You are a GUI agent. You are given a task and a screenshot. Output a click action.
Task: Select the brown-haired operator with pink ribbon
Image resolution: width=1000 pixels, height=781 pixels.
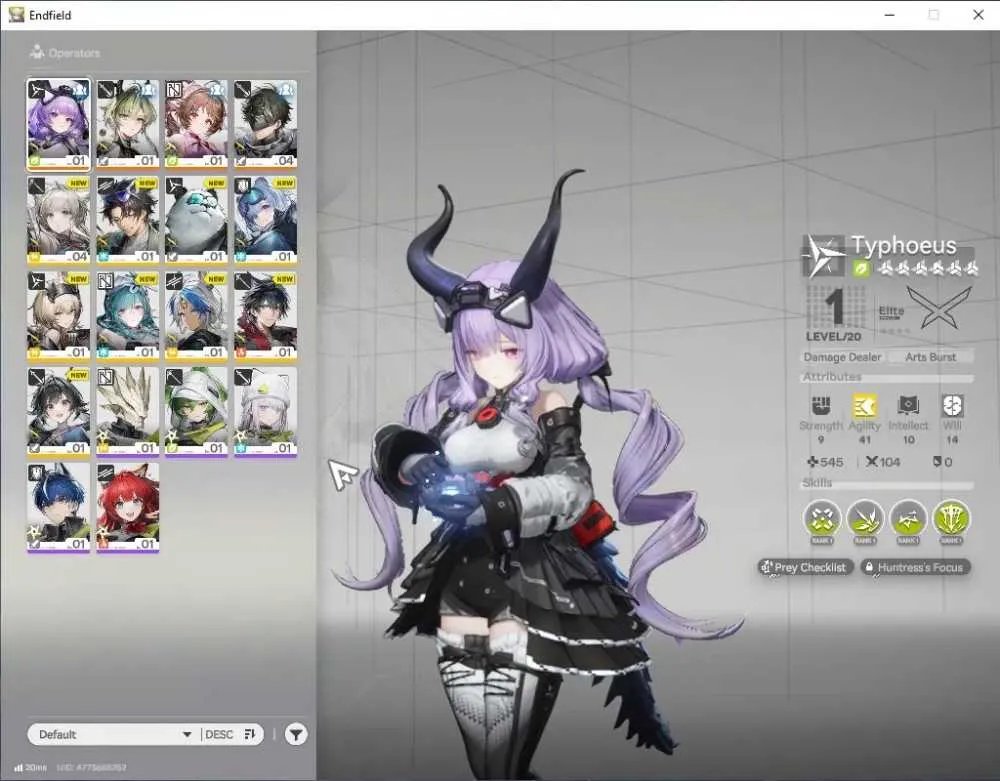click(196, 124)
